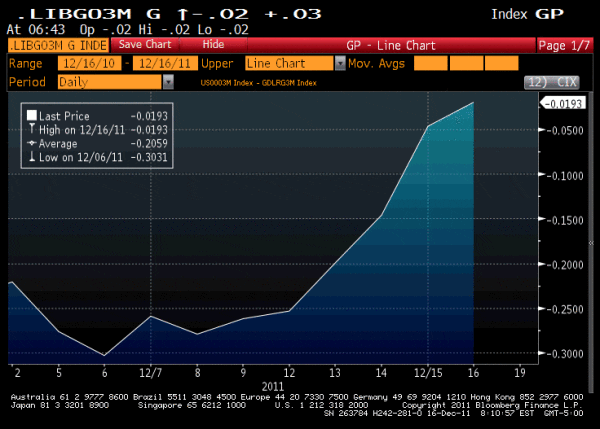Click the Low marker icon in legend
Image resolution: width=600 pixels, height=429 pixels.
pyautogui.click(x=32, y=156)
